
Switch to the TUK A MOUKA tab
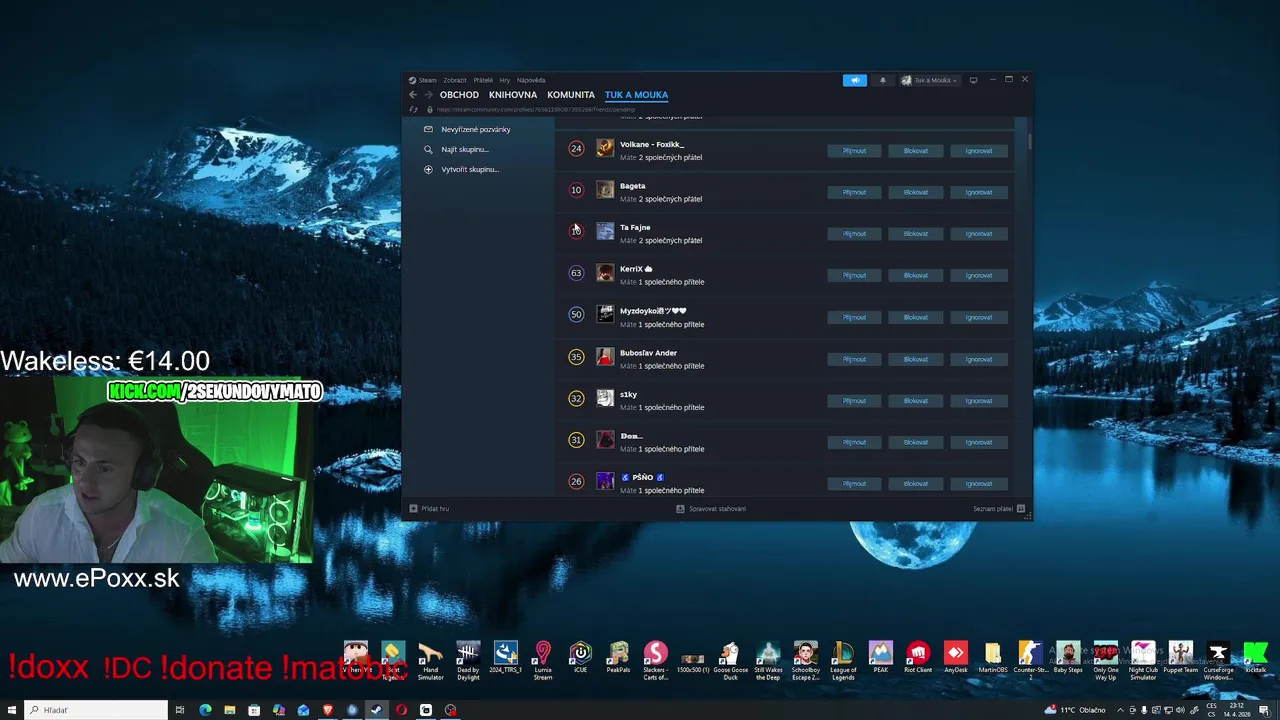click(636, 95)
